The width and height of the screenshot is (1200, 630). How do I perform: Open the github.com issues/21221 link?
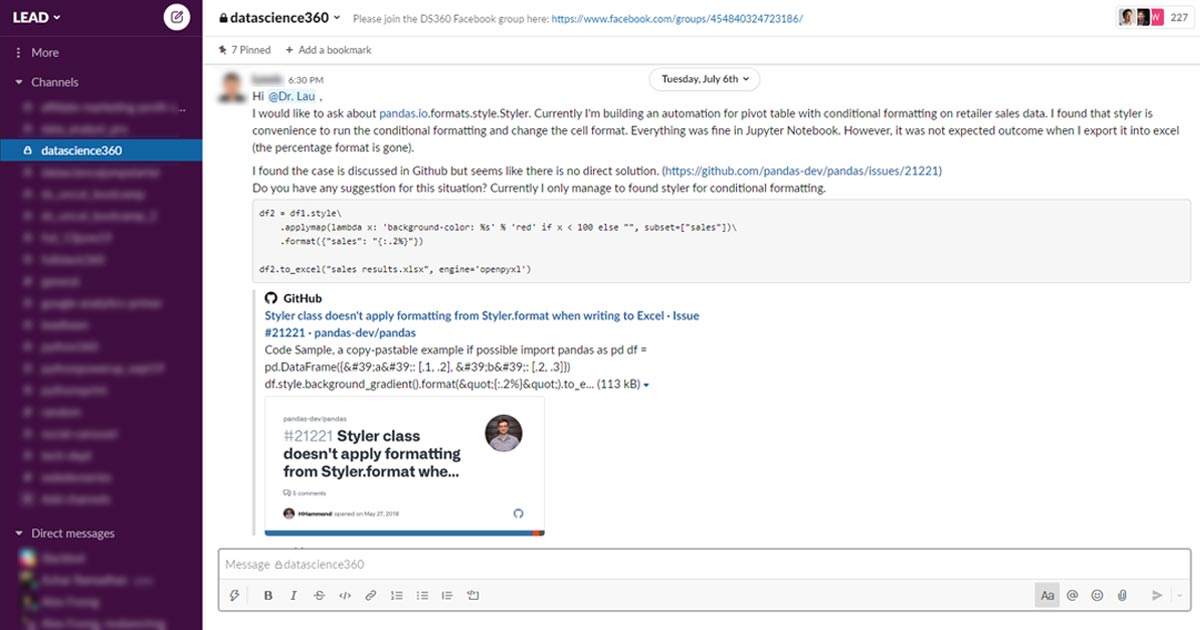(803, 171)
